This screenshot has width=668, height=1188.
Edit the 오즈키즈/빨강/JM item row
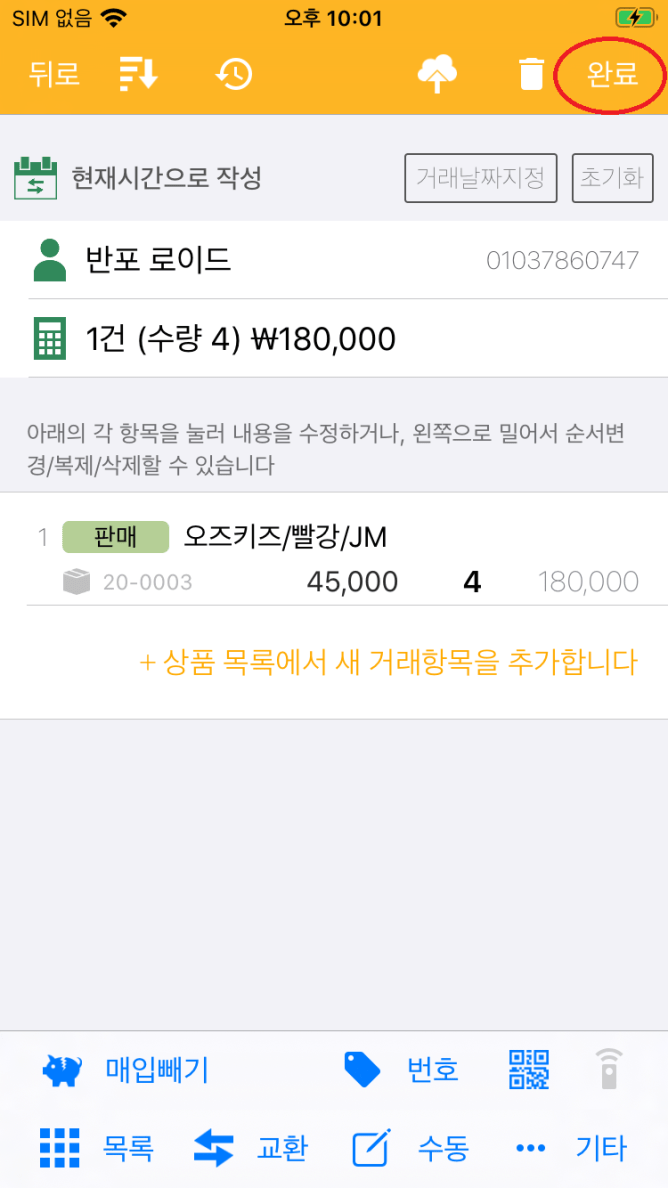334,559
